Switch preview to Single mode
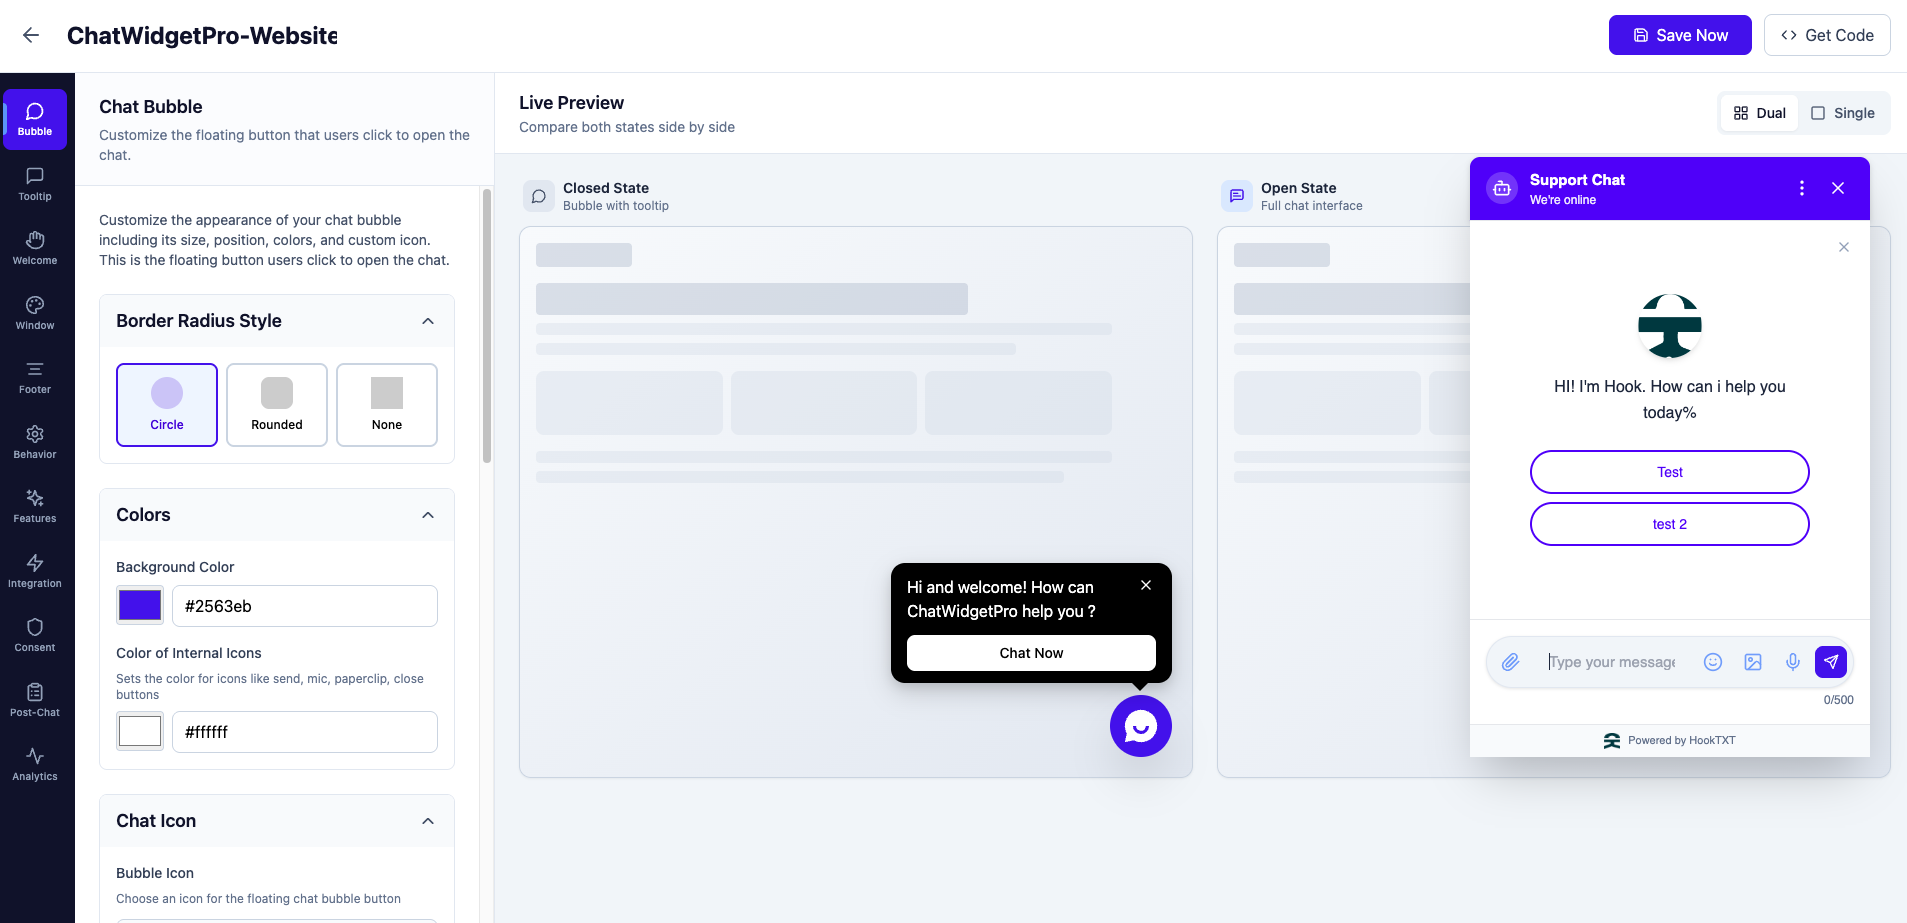Screen dimensions: 1907x923 (1843, 113)
